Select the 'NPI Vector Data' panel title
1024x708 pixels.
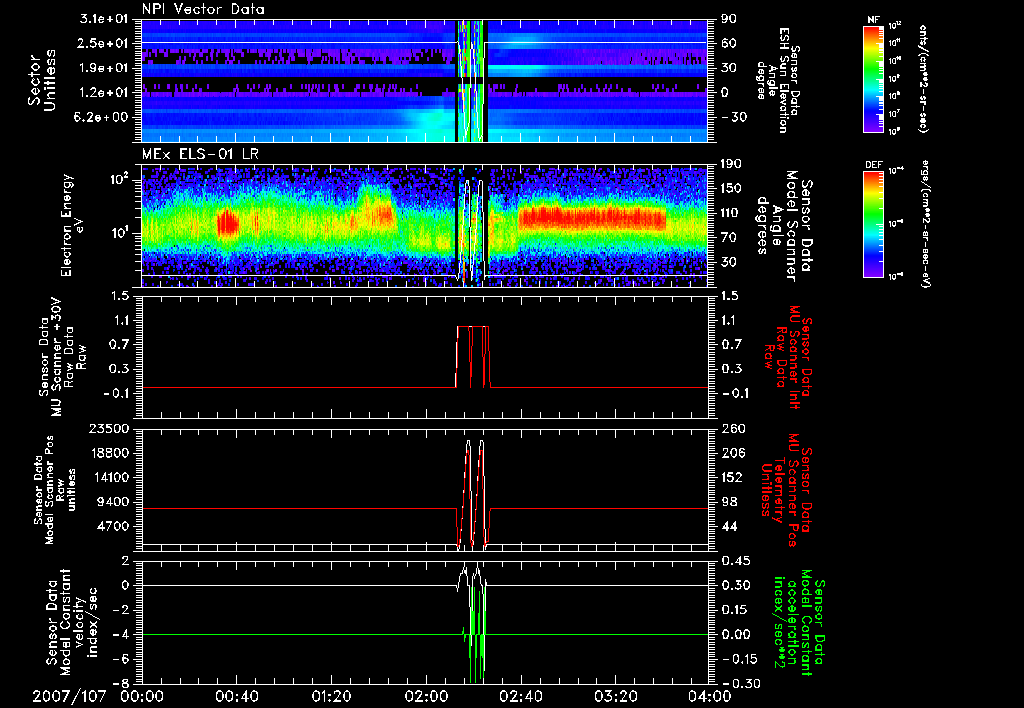pyautogui.click(x=203, y=10)
